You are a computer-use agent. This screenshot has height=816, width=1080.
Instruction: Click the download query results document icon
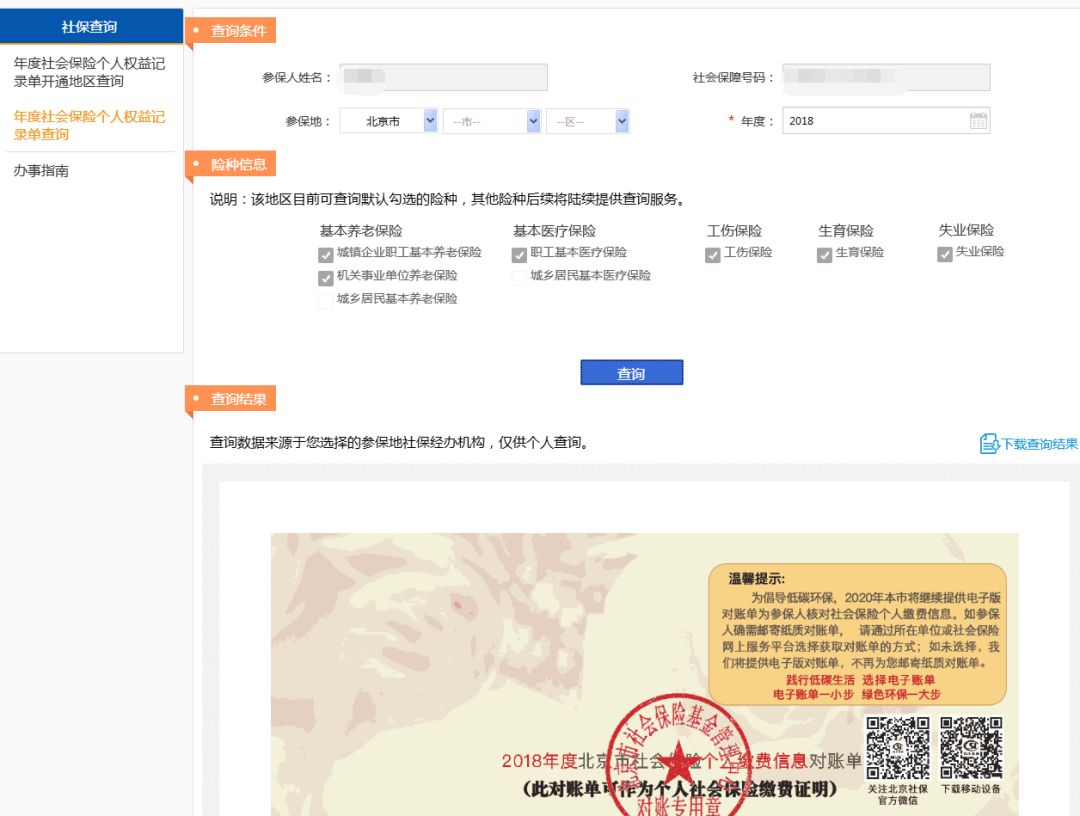point(989,444)
